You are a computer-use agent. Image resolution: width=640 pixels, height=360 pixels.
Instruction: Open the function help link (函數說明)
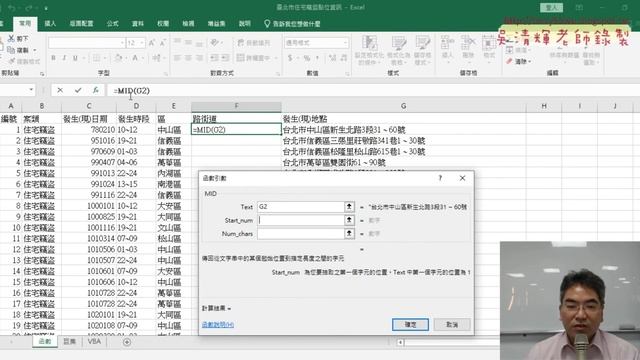tap(218, 324)
